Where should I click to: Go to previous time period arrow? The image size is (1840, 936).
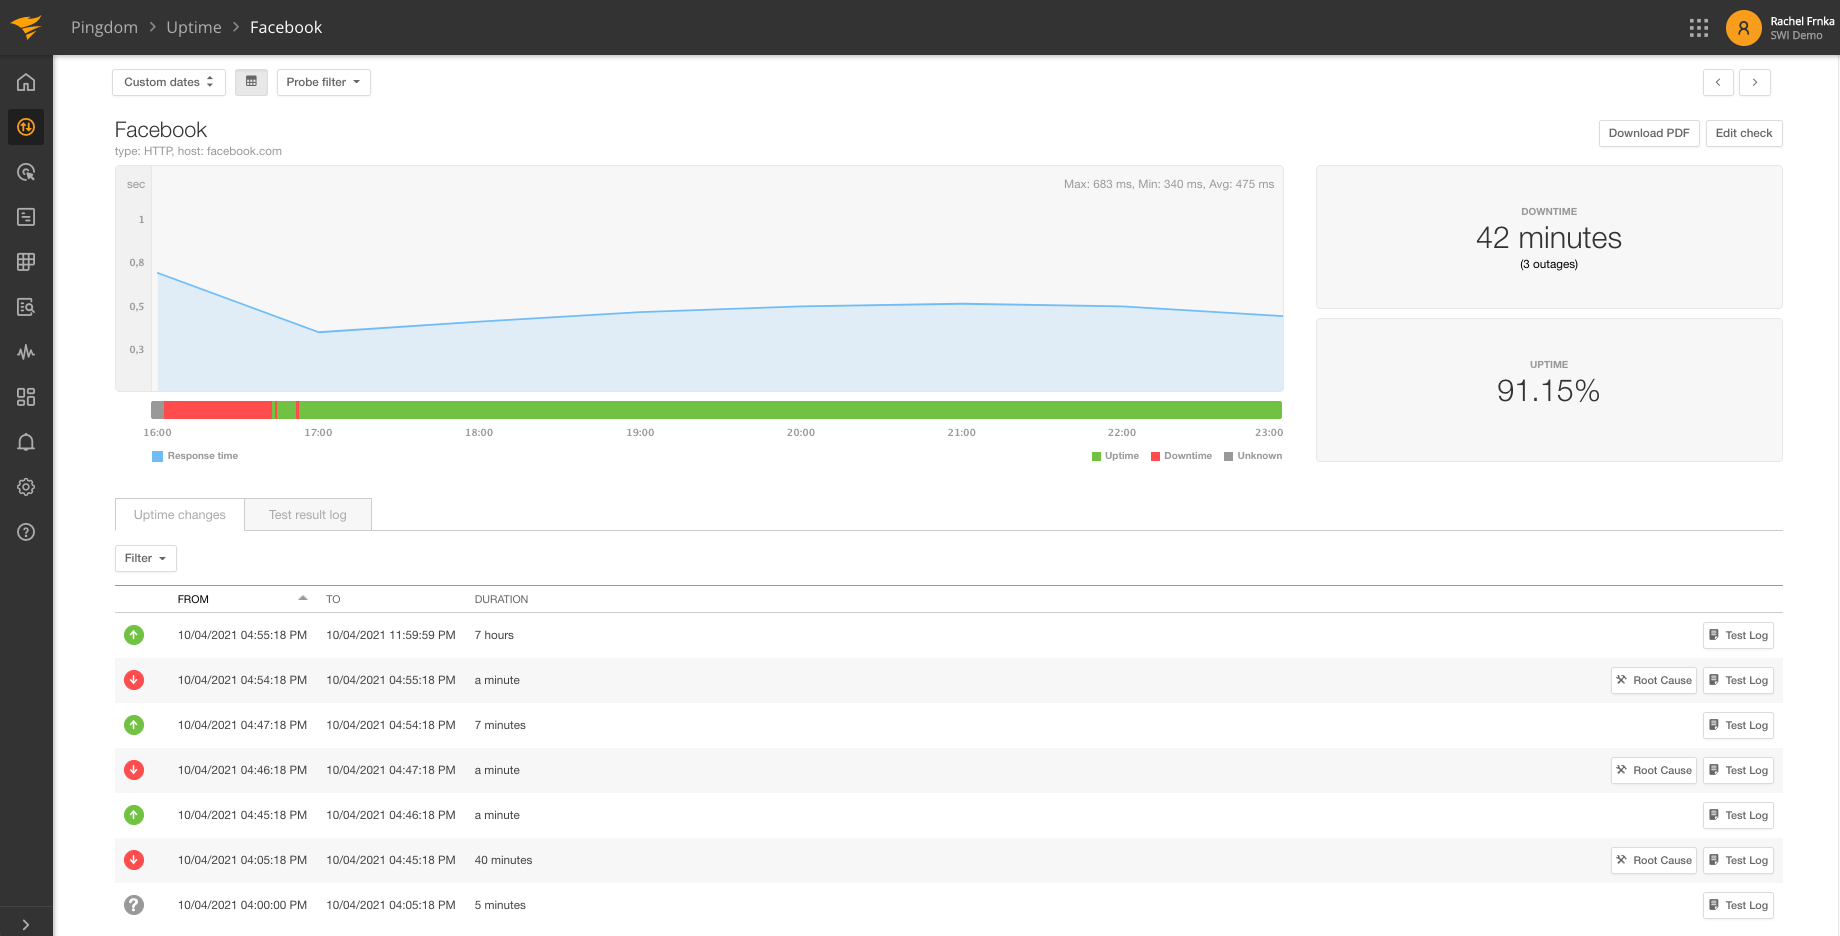pyautogui.click(x=1718, y=82)
